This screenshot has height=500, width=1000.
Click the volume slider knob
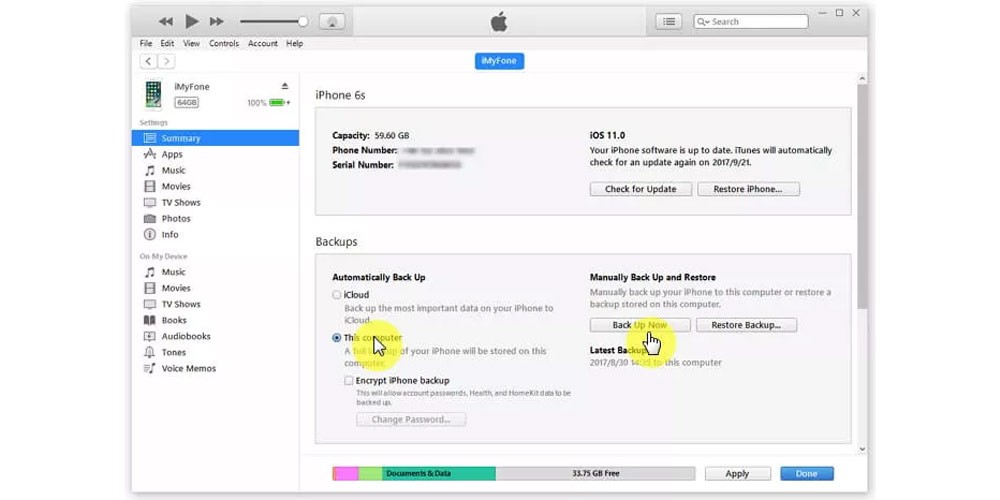(303, 22)
